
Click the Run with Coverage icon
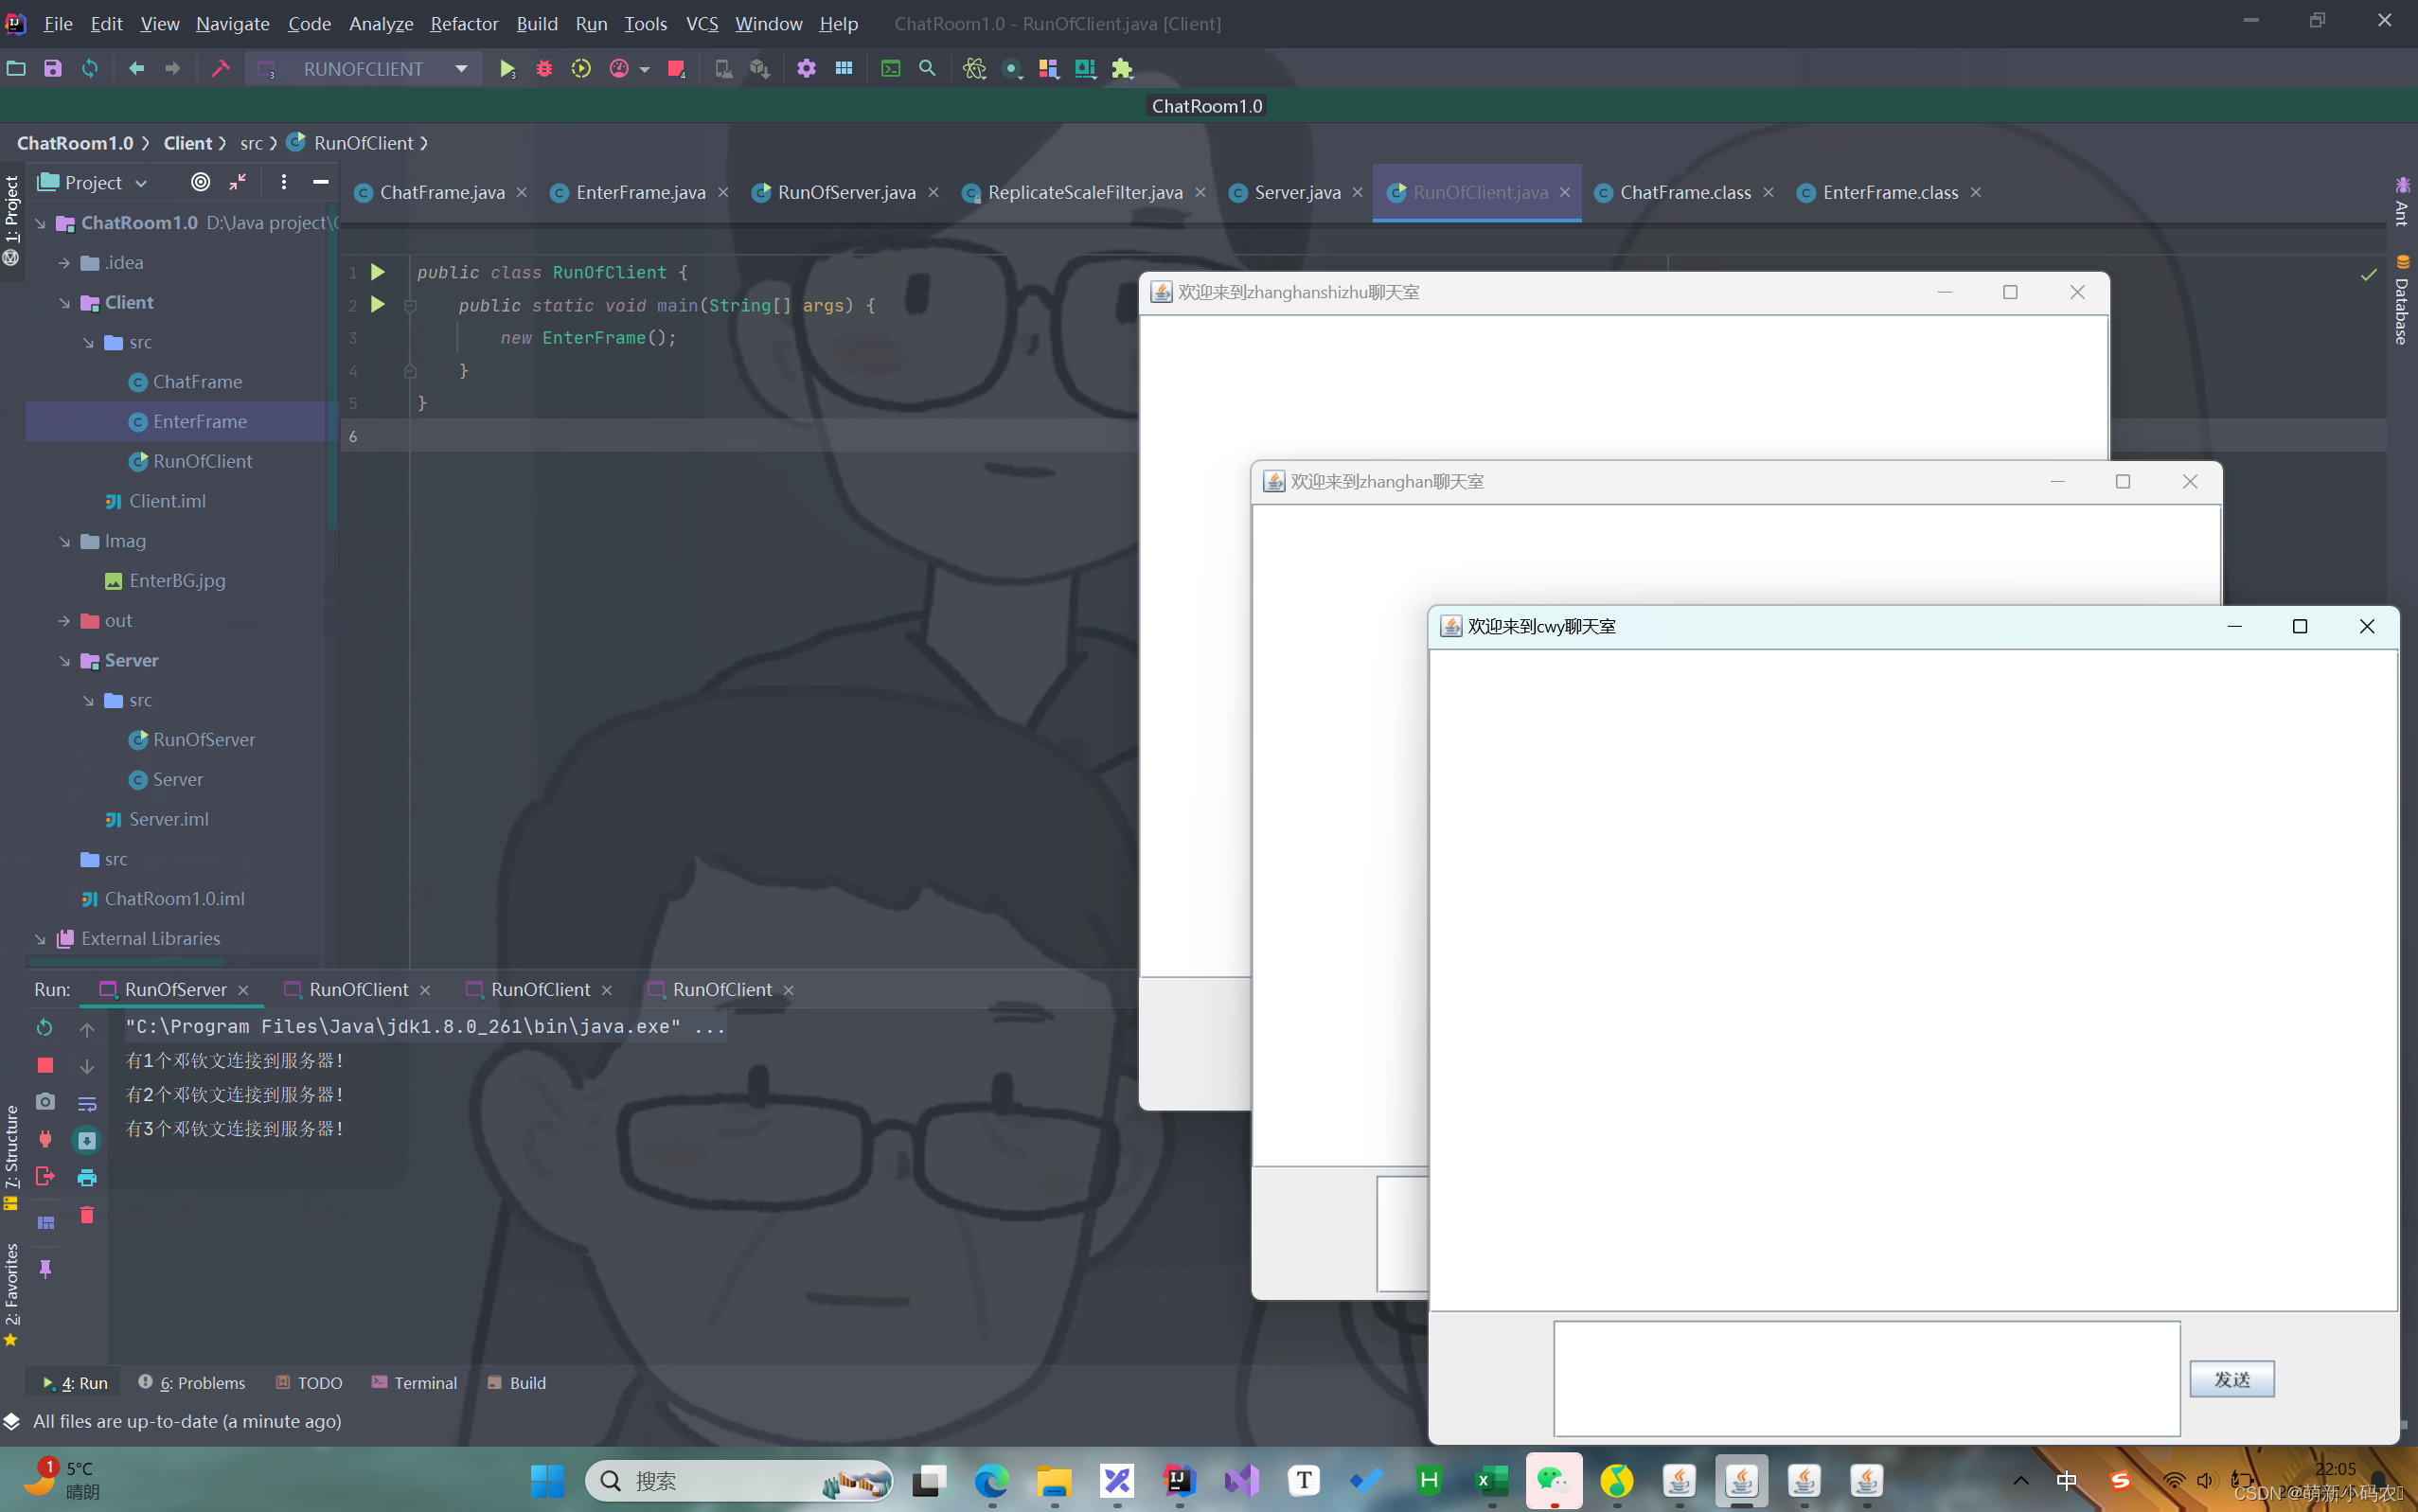coord(581,69)
